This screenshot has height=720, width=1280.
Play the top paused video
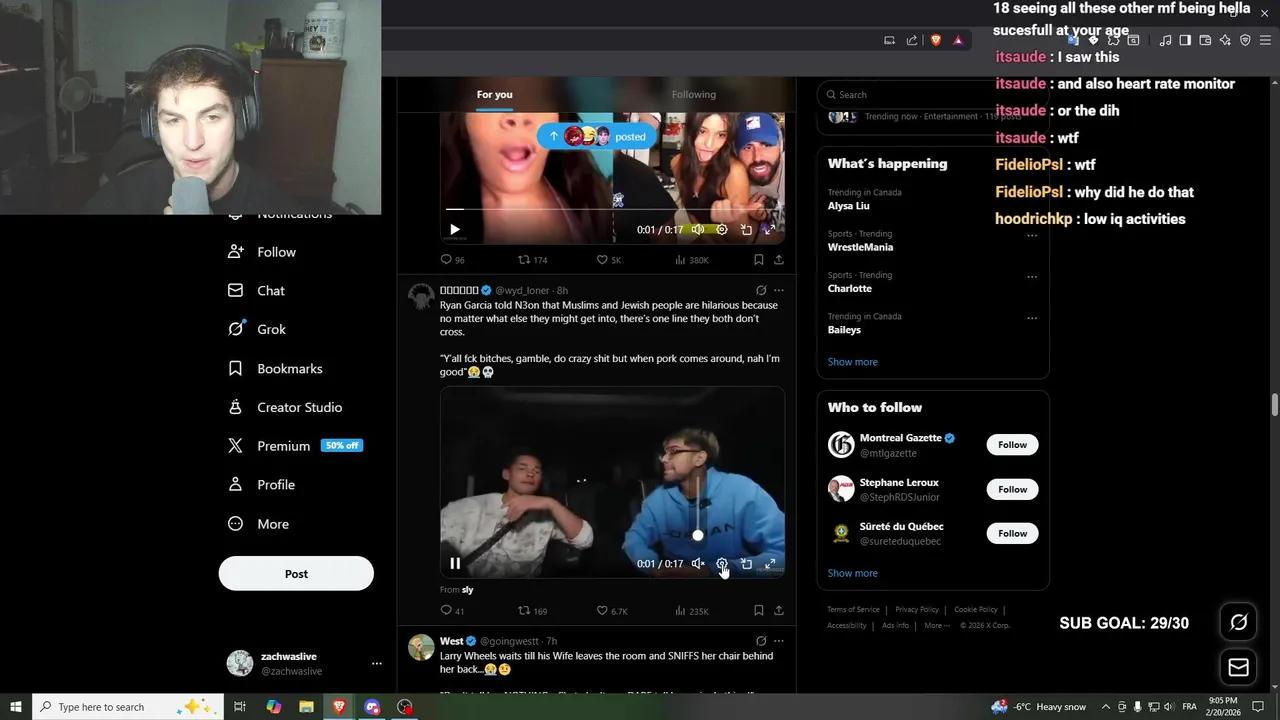point(455,230)
